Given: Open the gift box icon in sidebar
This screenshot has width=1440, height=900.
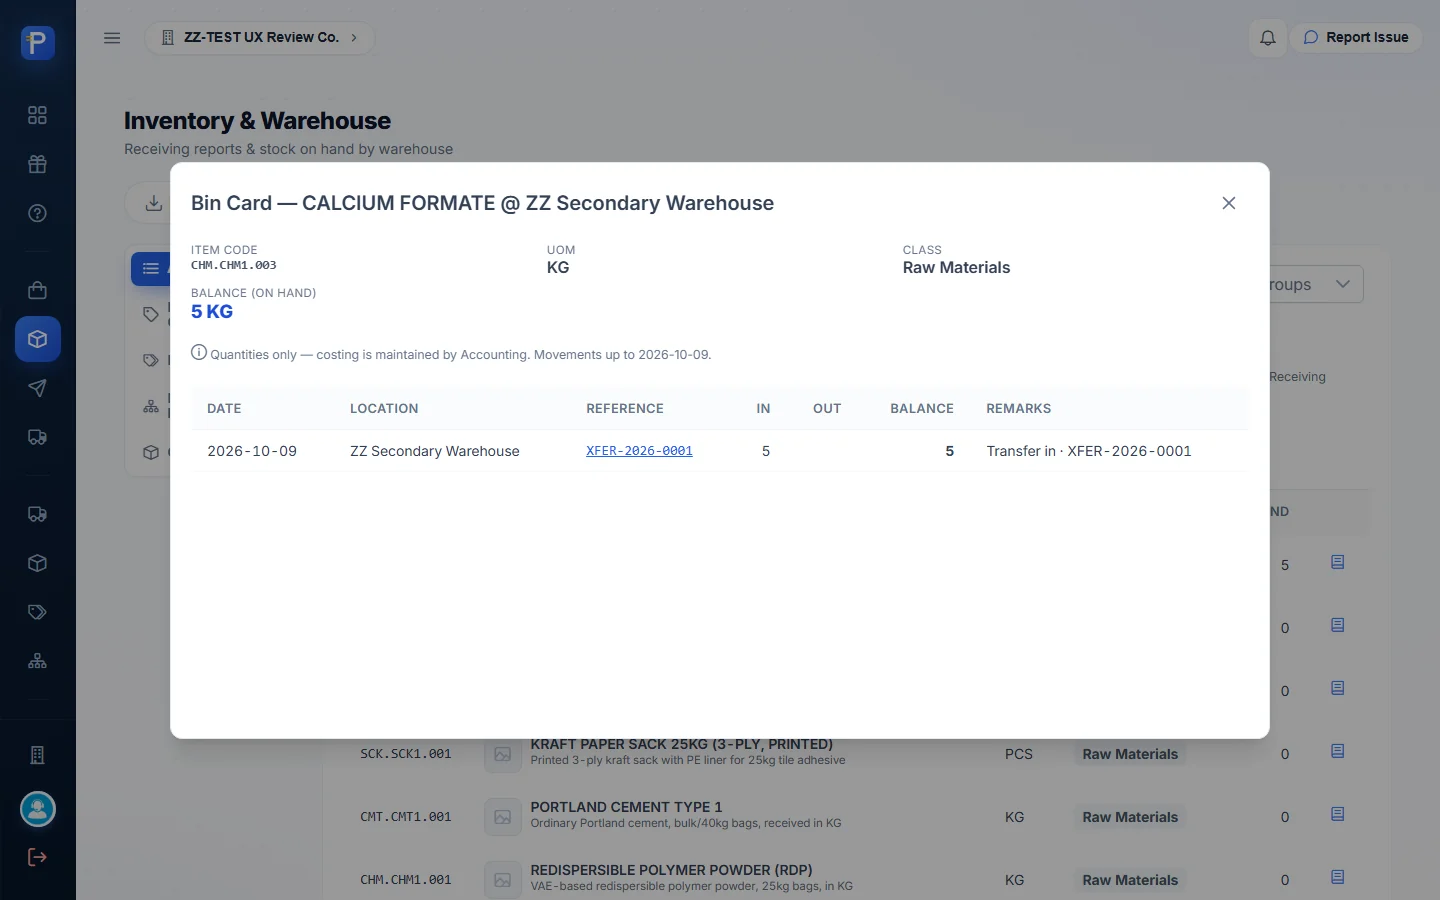Looking at the screenshot, I should click(37, 164).
